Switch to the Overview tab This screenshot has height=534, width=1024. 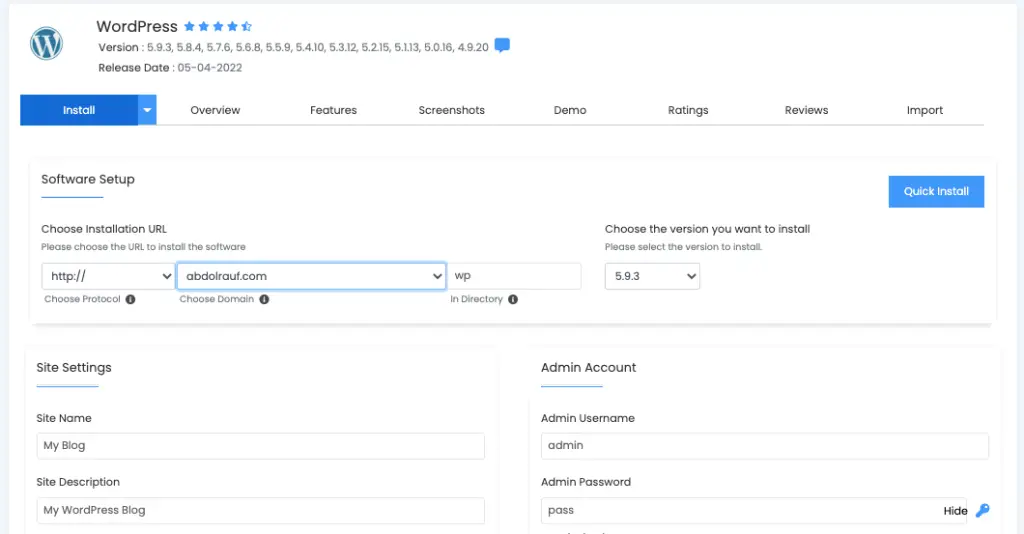point(216,110)
